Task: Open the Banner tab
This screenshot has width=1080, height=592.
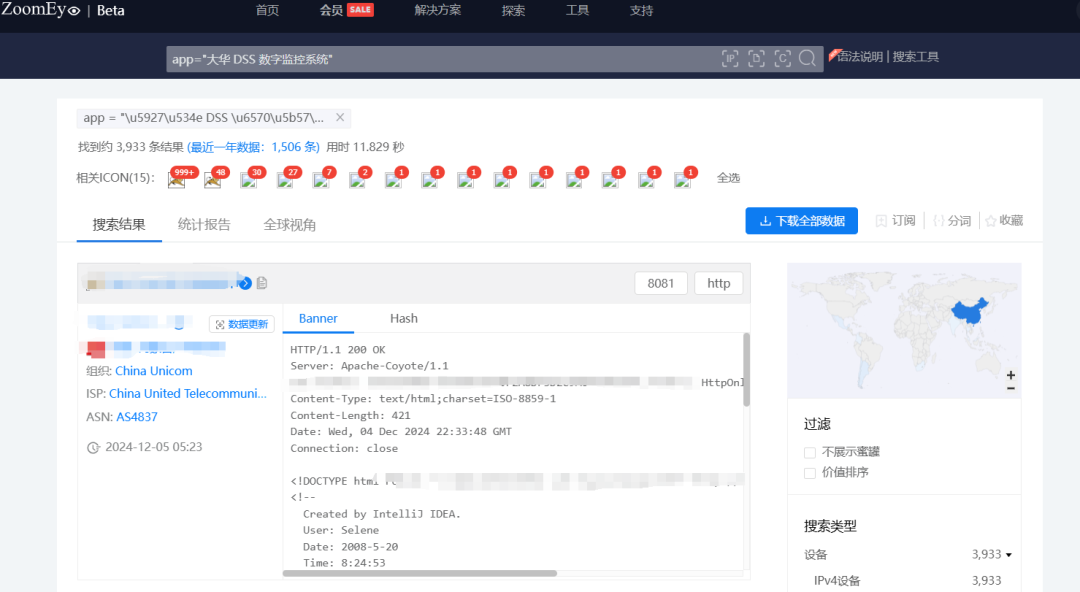Action: pyautogui.click(x=318, y=318)
